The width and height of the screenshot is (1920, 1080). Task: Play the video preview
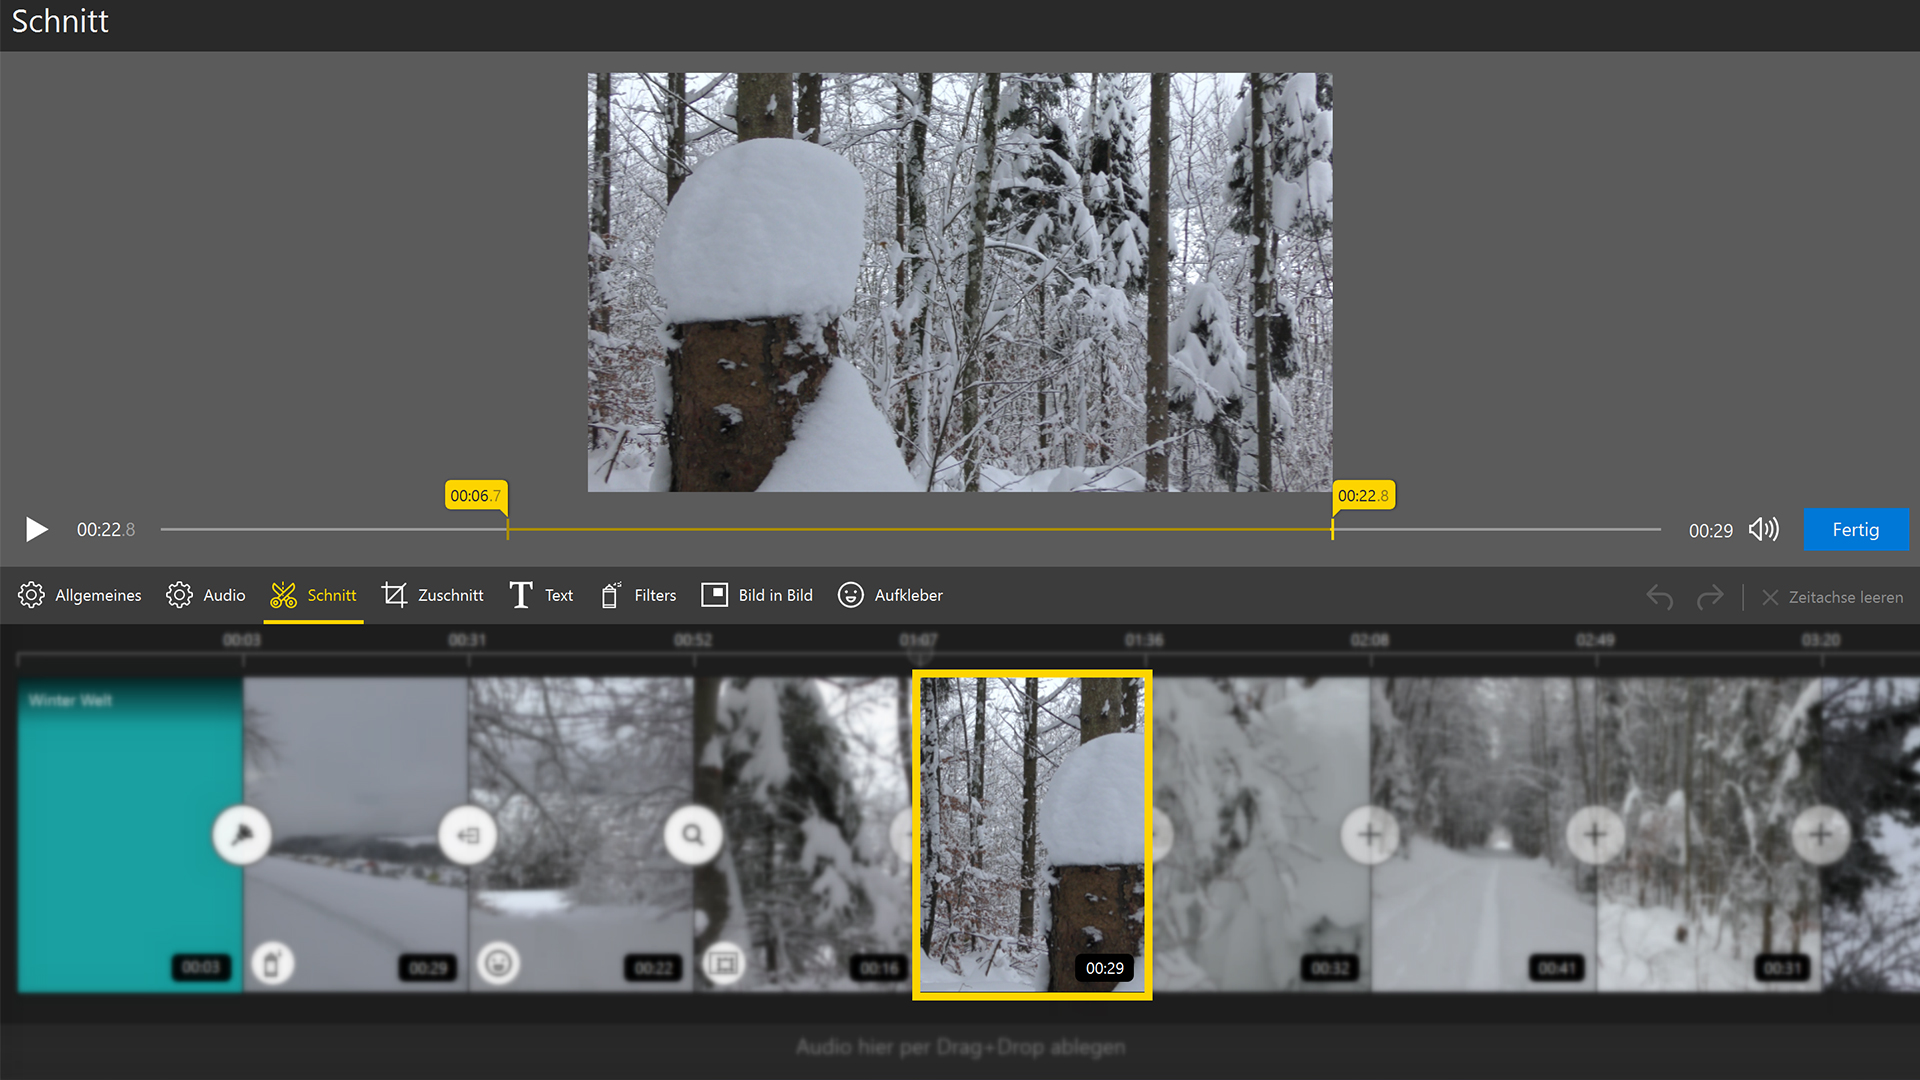point(36,529)
